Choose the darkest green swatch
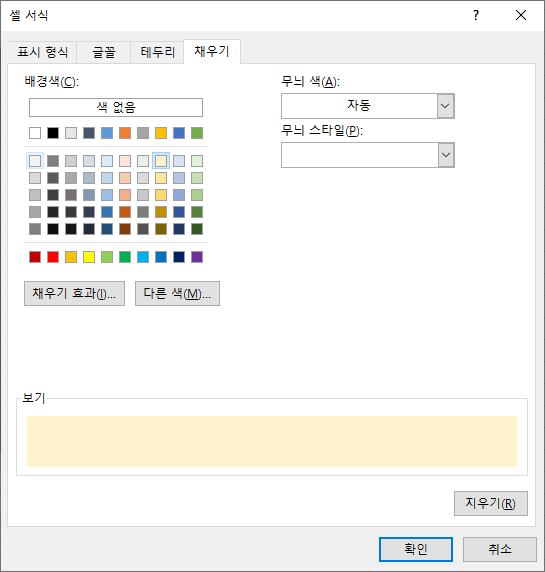Screen dimensions: 545x572 (197, 229)
